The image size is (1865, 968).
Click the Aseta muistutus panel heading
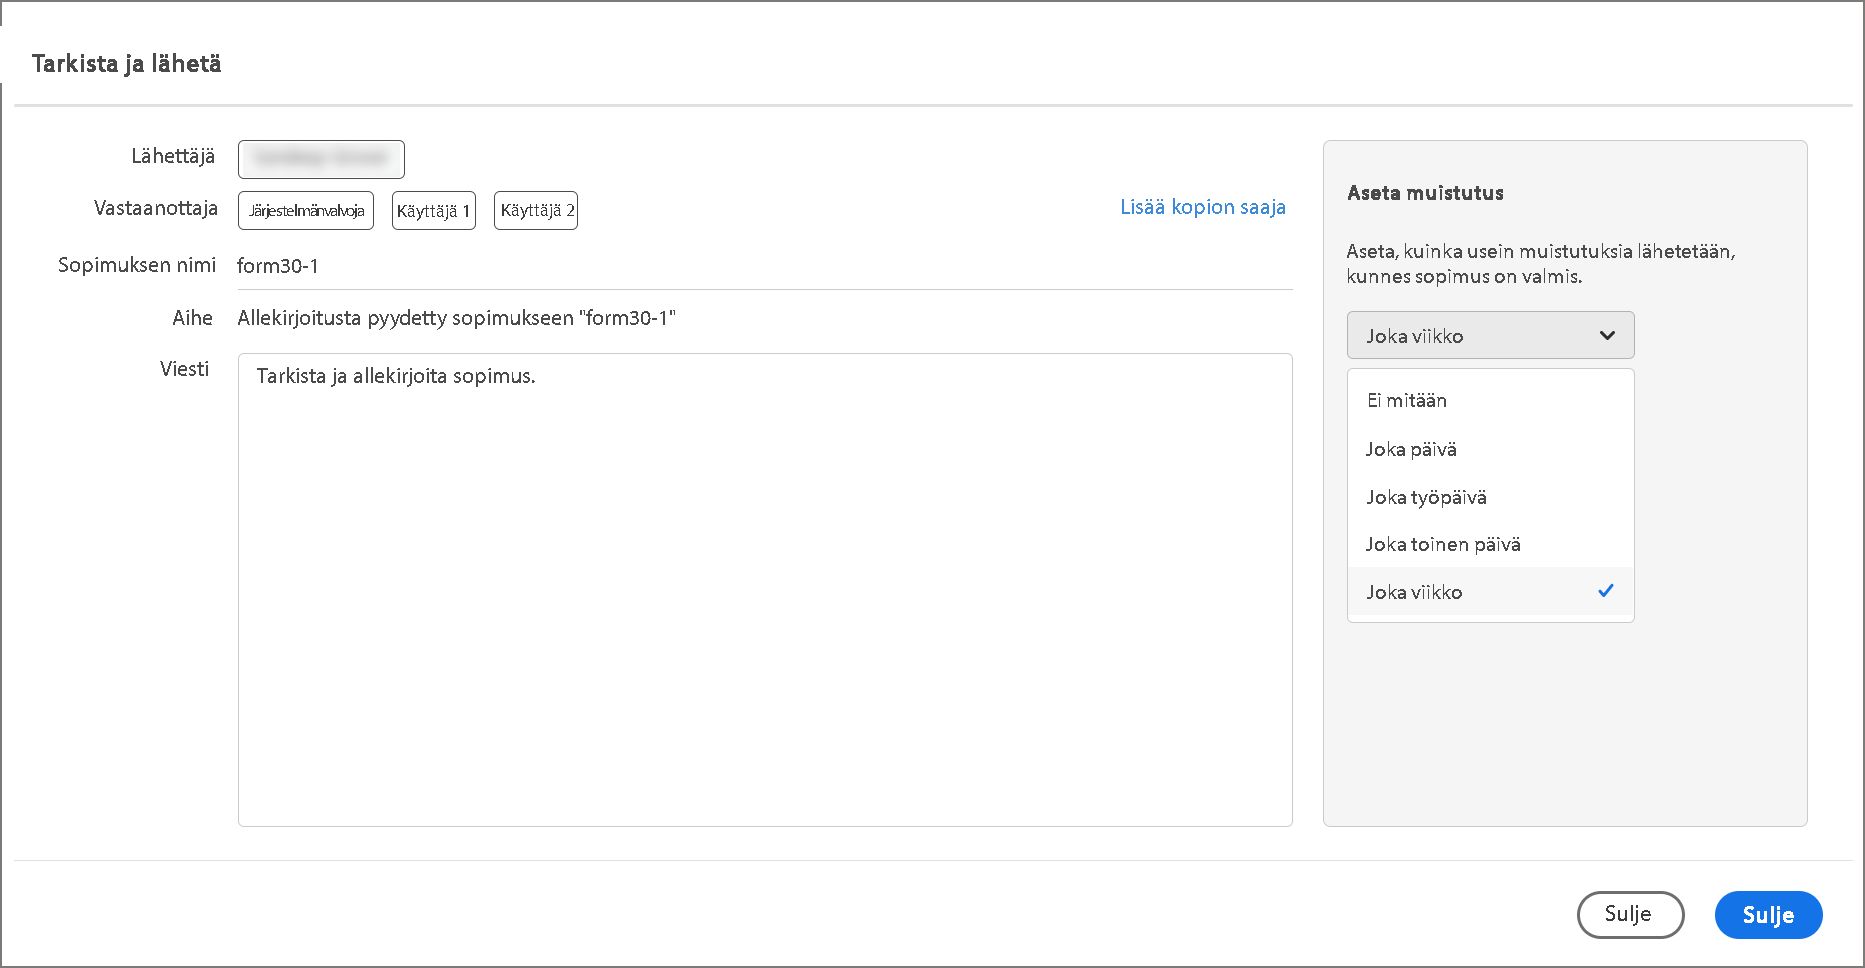(x=1425, y=193)
